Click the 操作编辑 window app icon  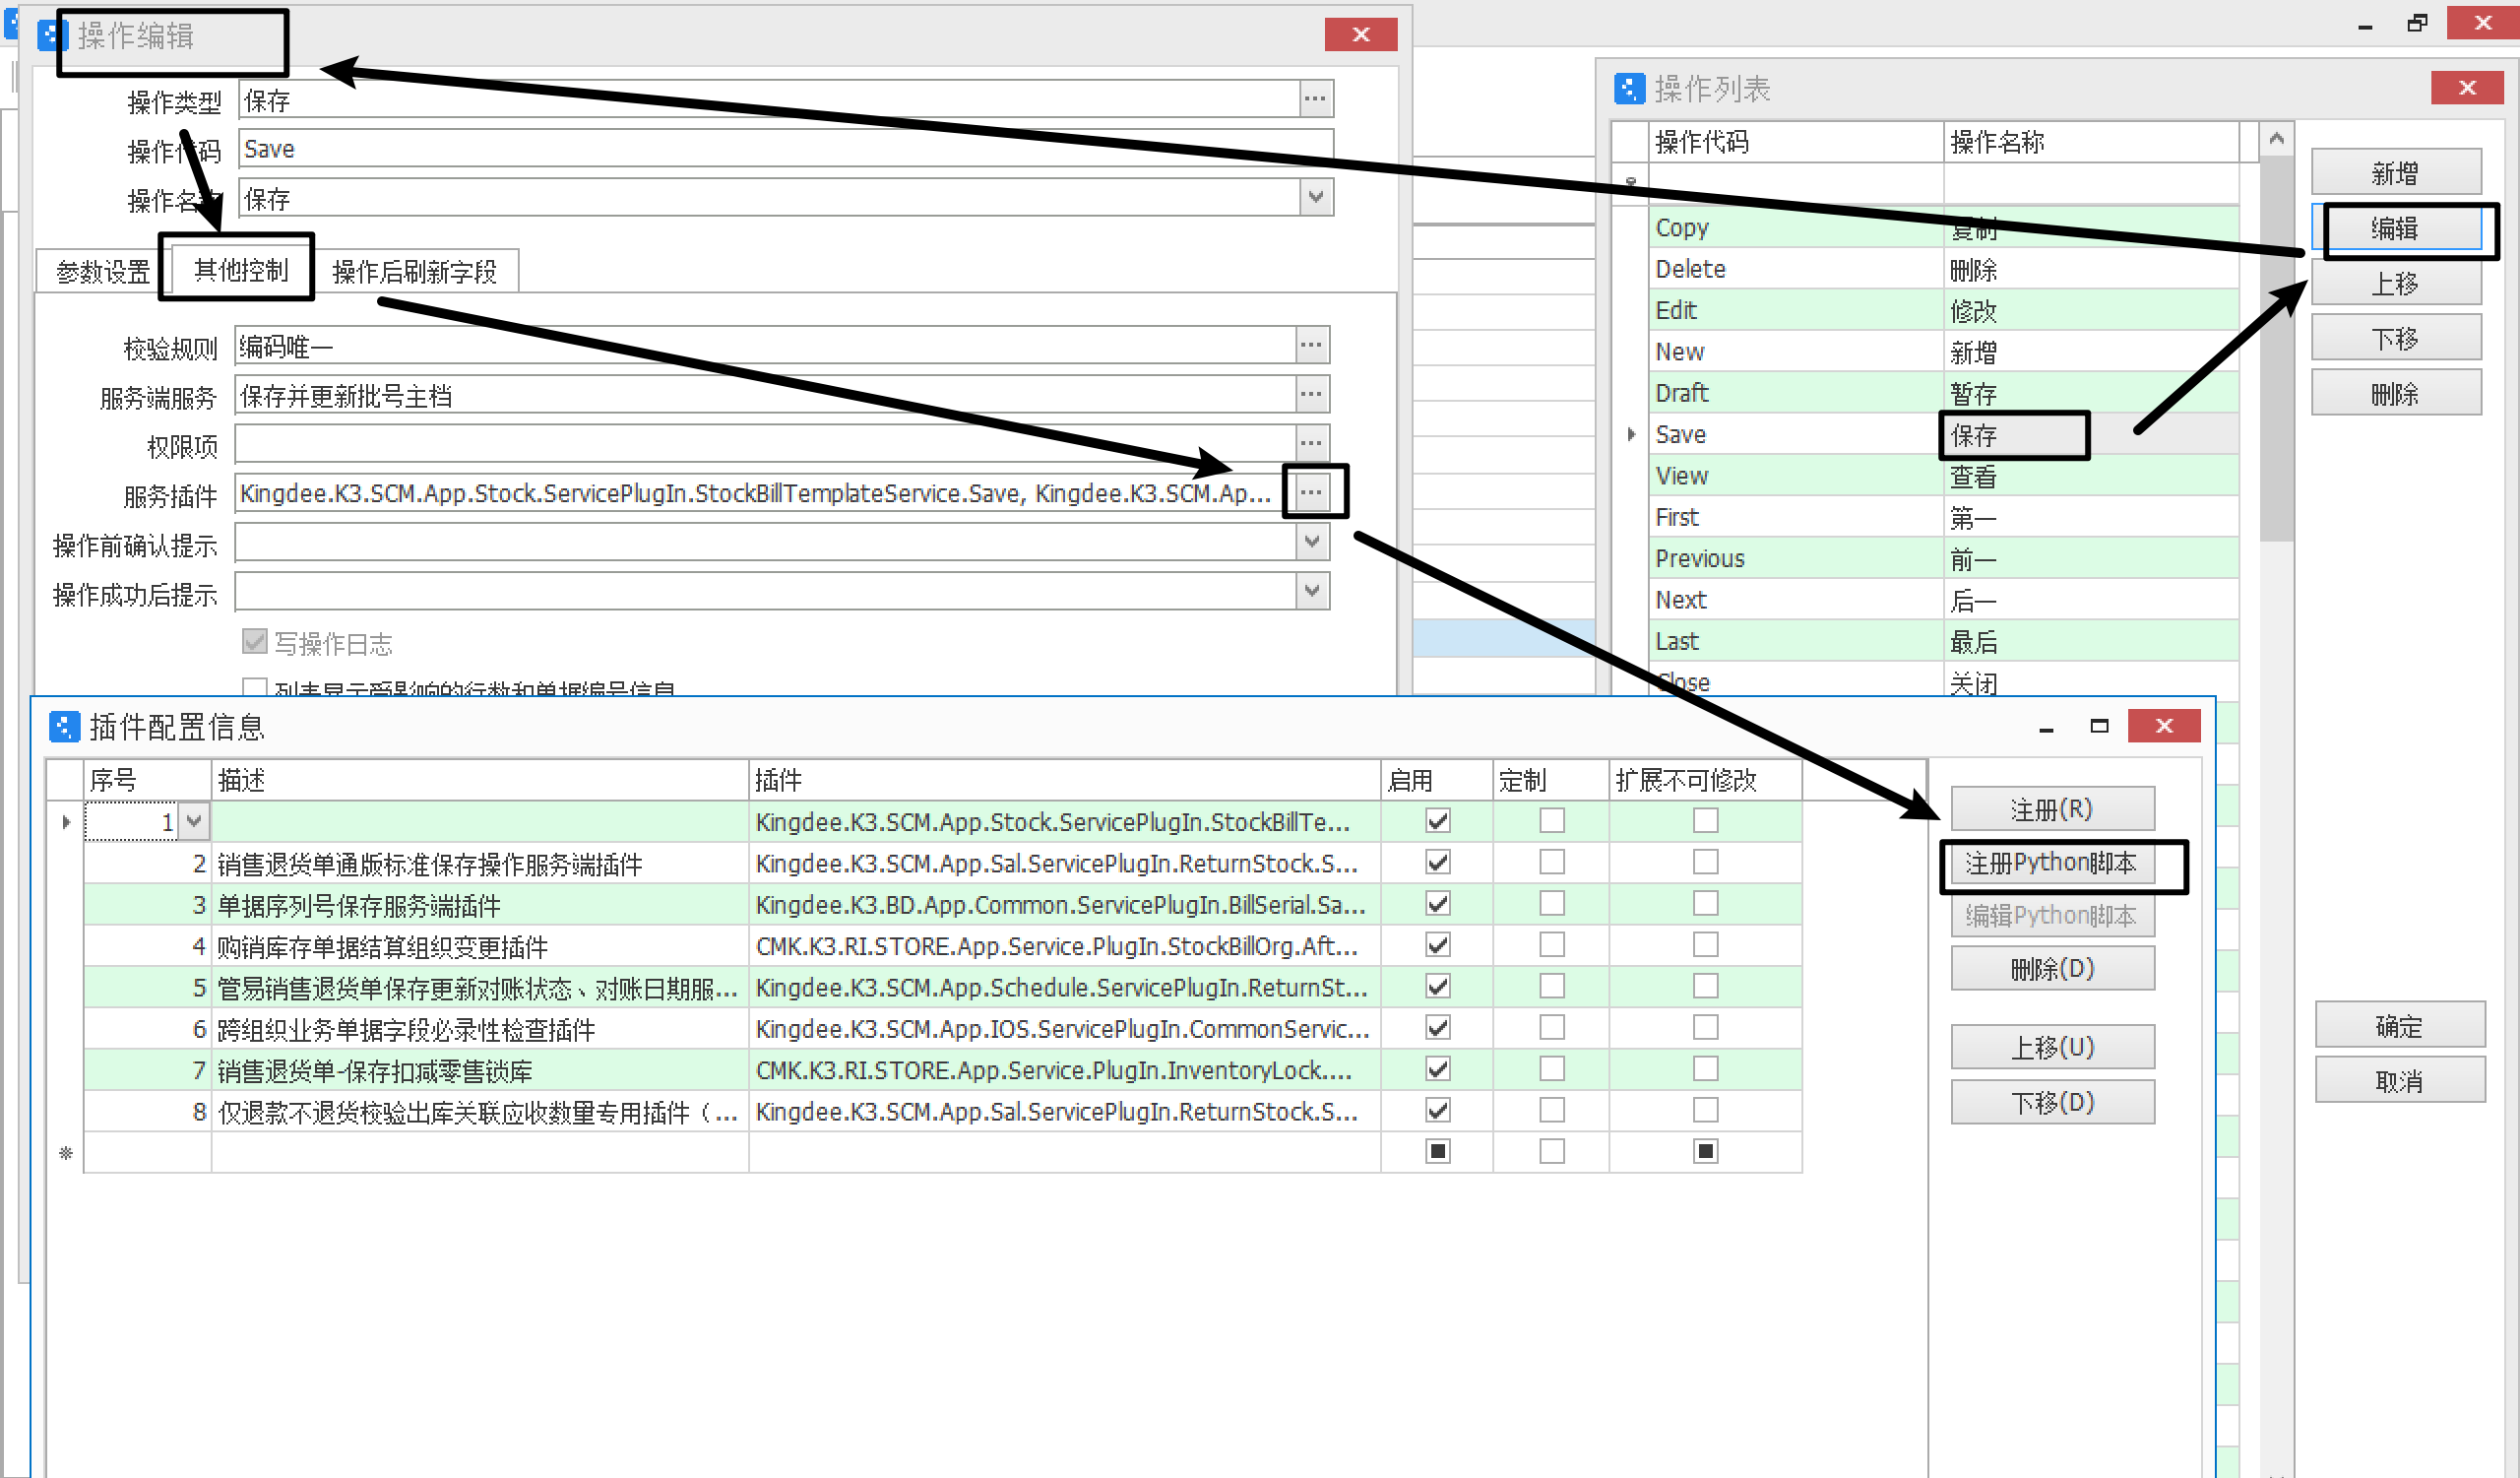(x=52, y=36)
